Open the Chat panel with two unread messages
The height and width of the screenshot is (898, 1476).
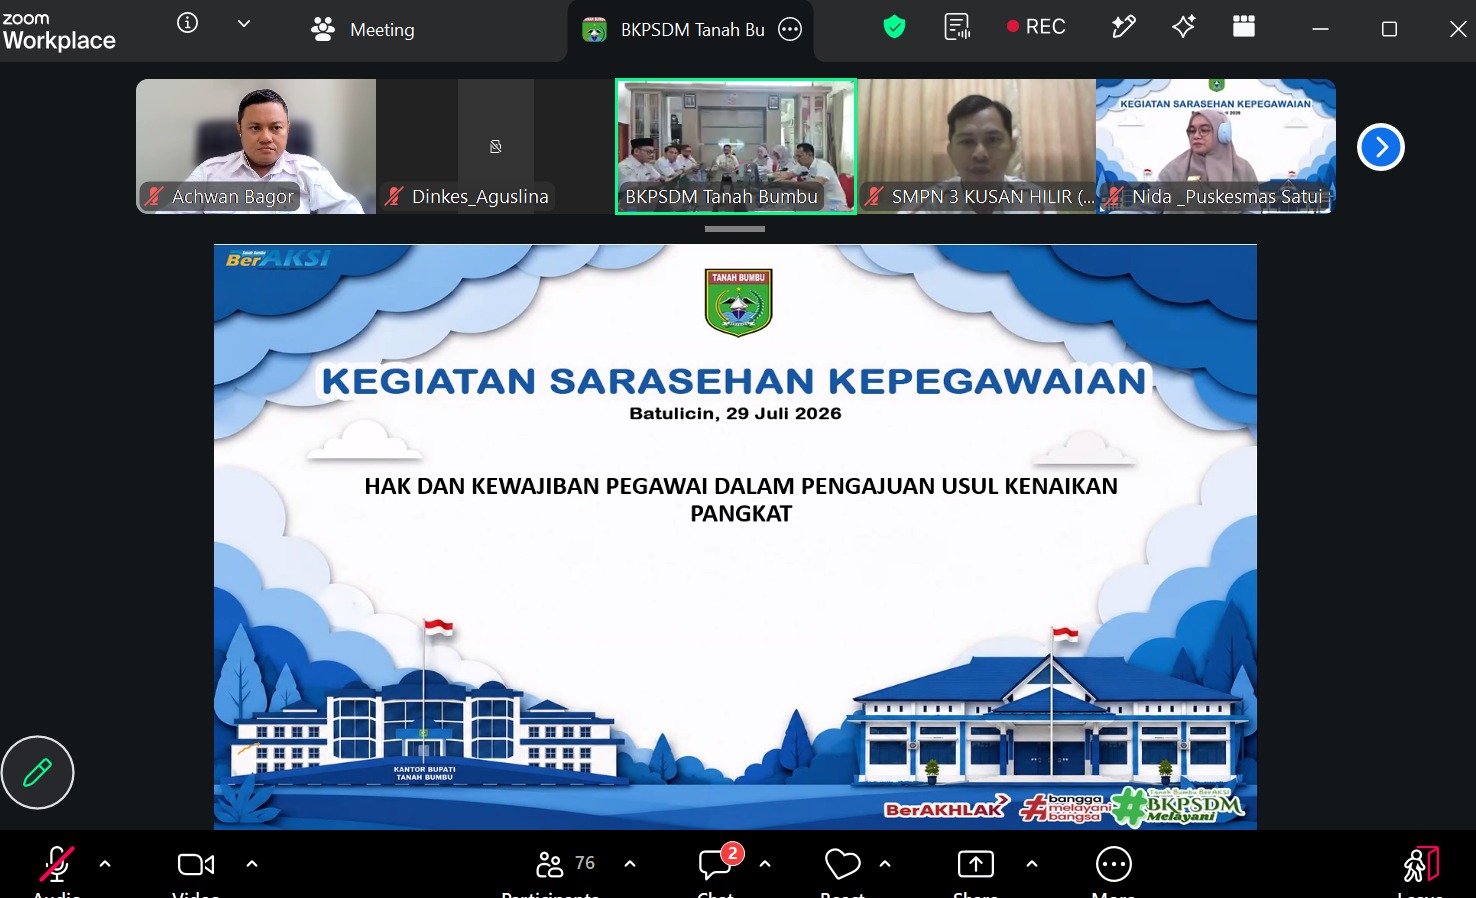(717, 862)
